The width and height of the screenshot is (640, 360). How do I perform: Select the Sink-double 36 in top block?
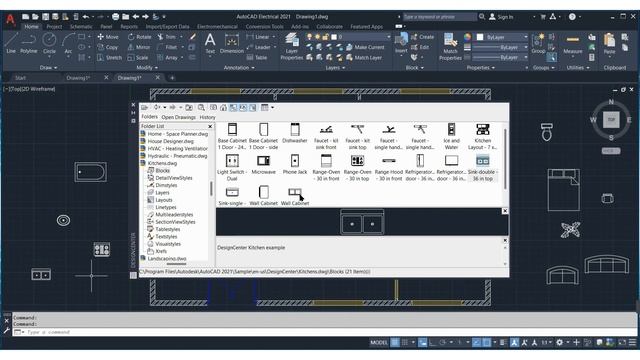(x=482, y=168)
